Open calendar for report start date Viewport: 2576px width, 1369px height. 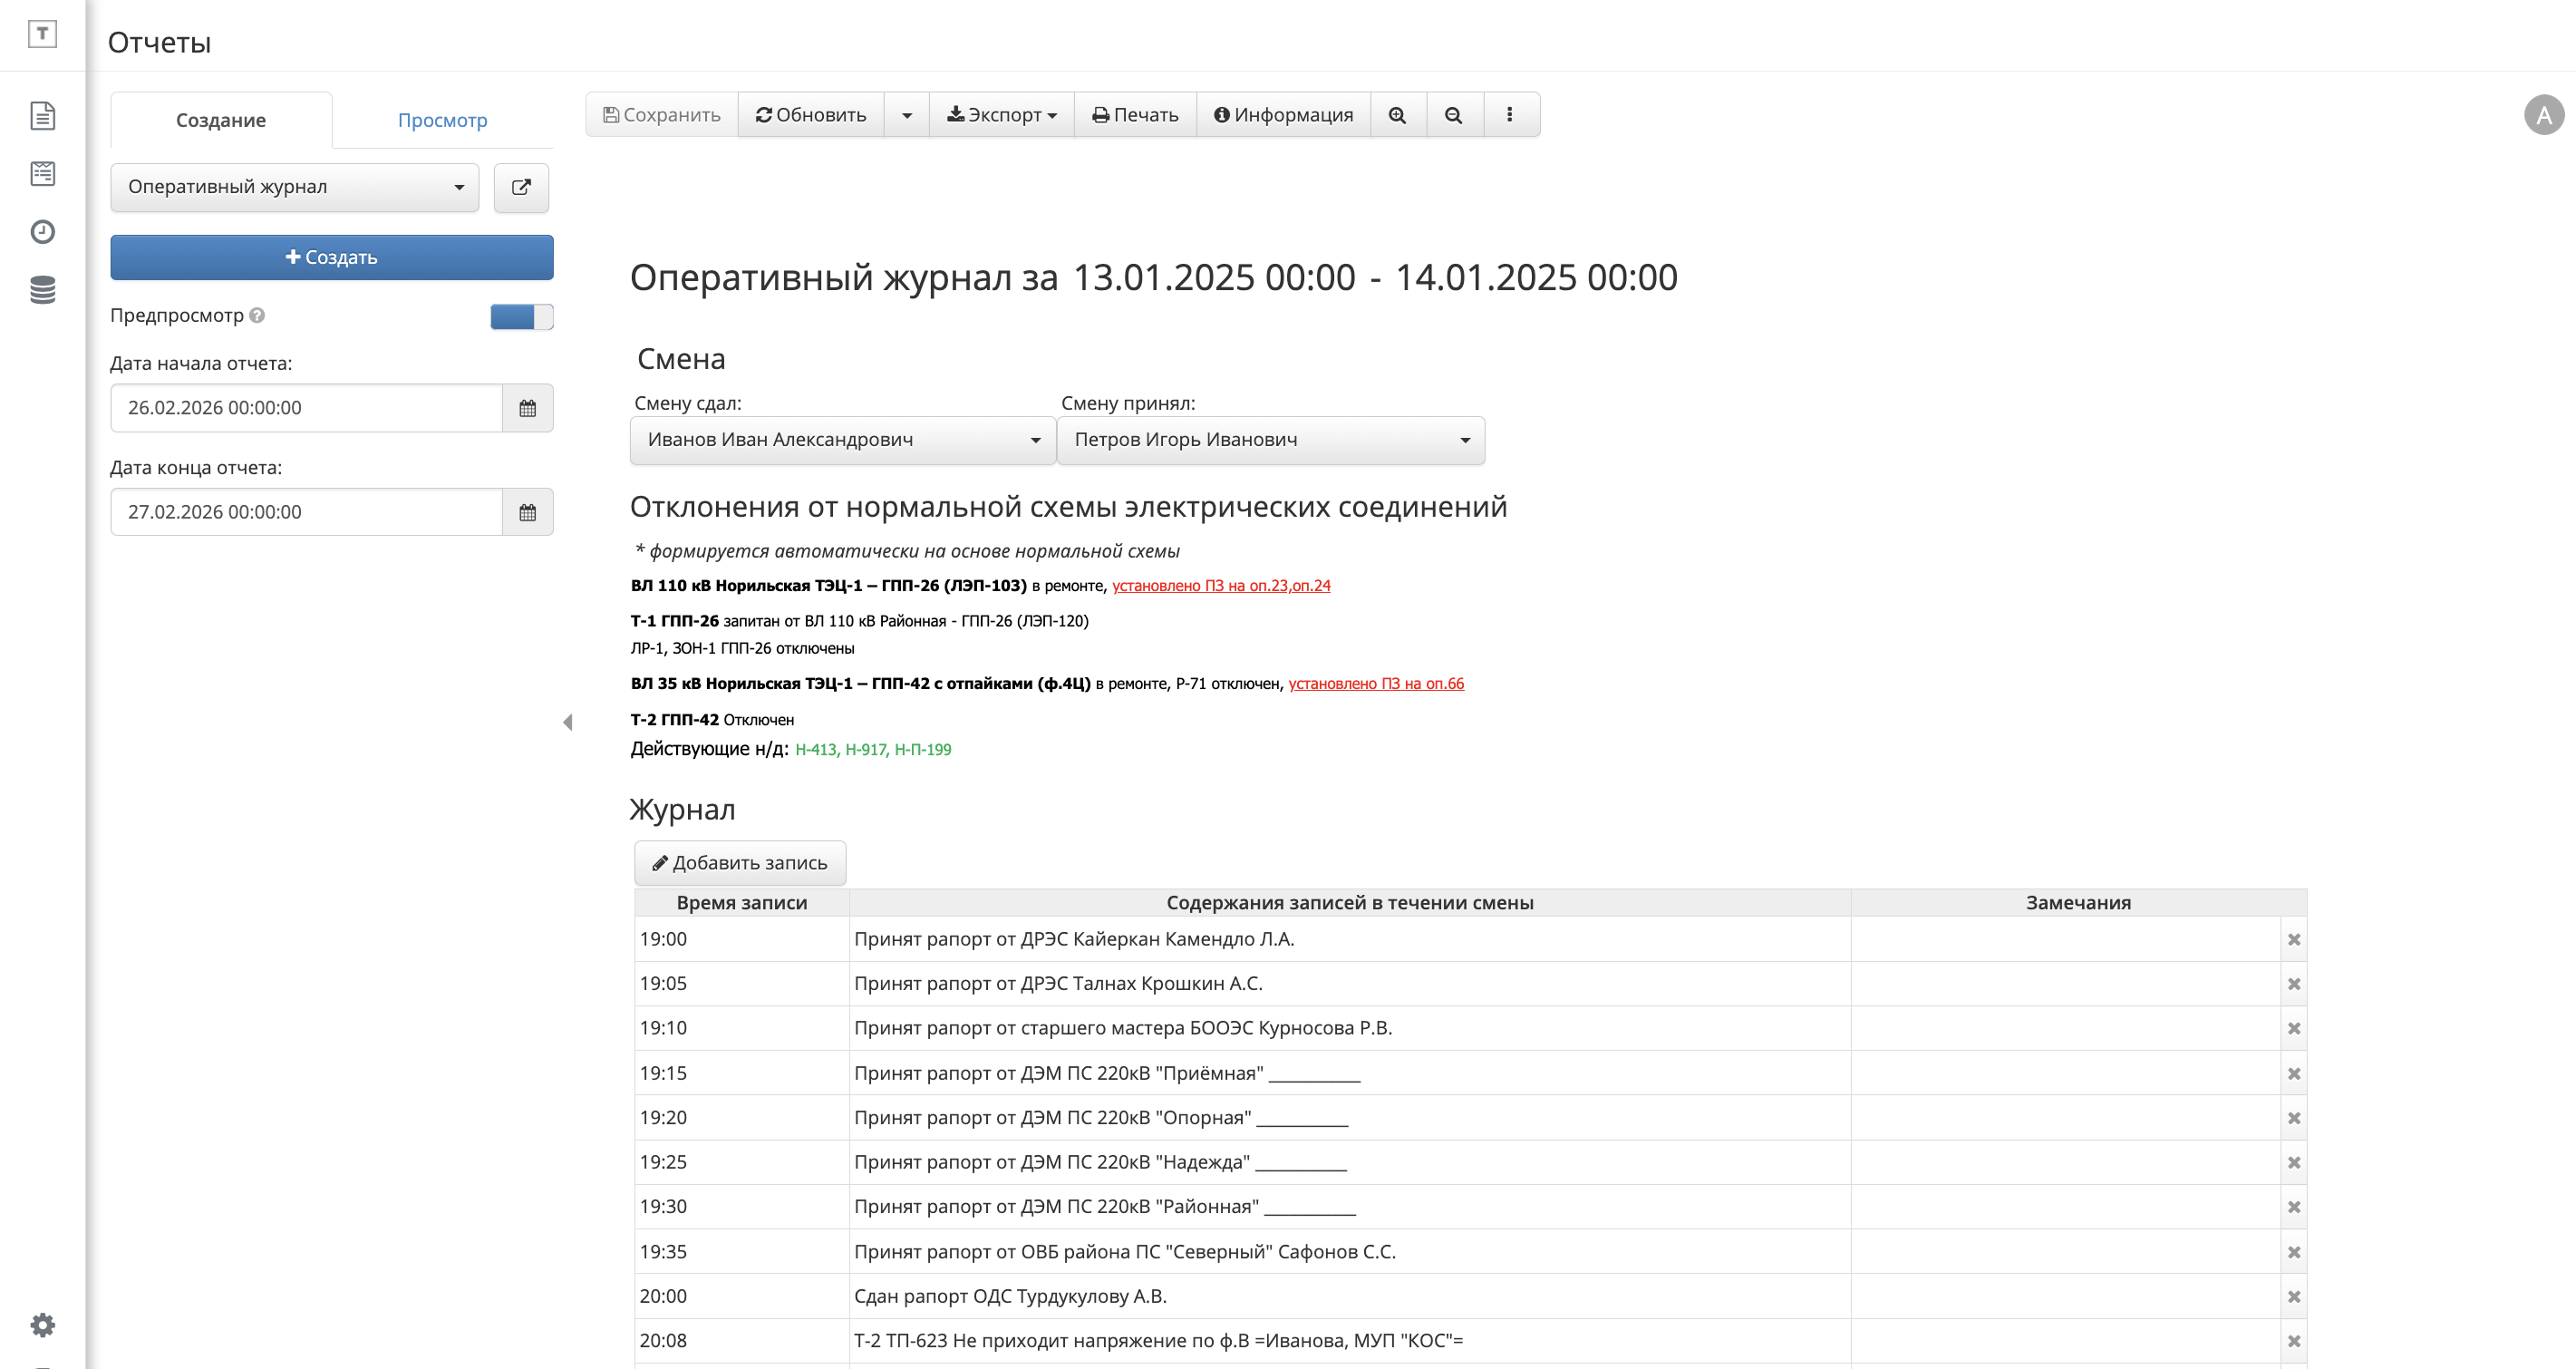tap(527, 408)
